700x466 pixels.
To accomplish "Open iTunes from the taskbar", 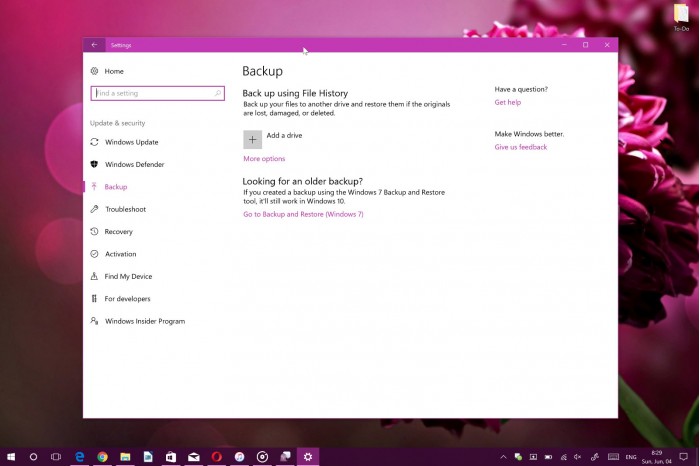I will click(x=239, y=457).
